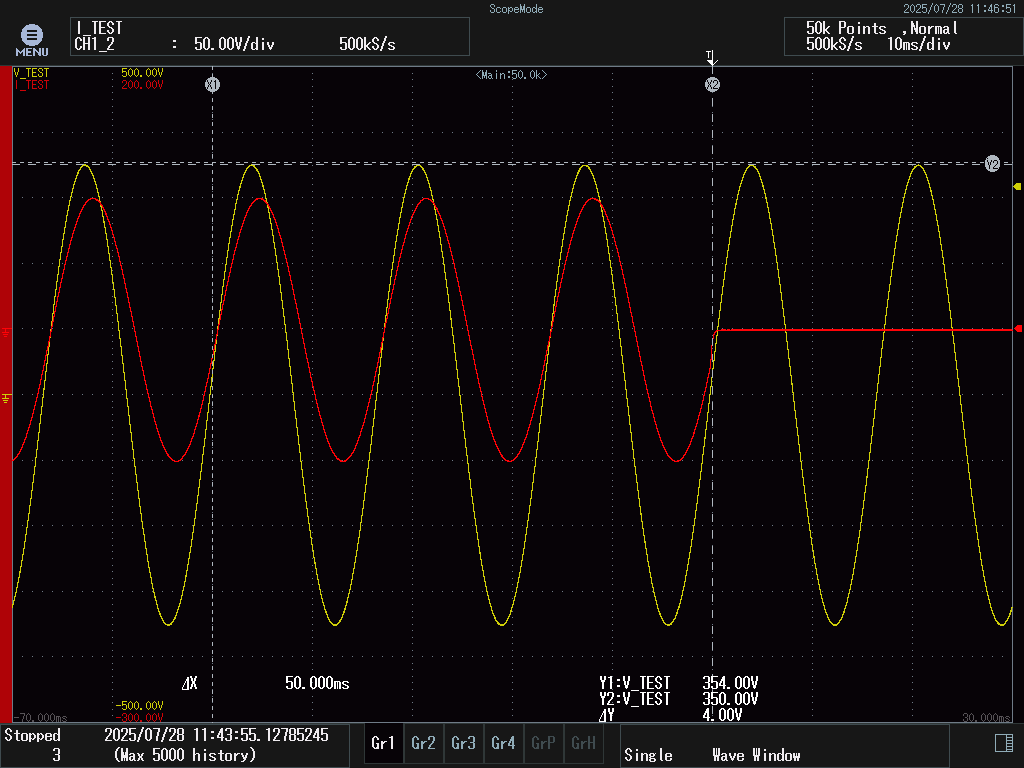Click the red I_TEST right-edge level indicator

tap(1018, 329)
